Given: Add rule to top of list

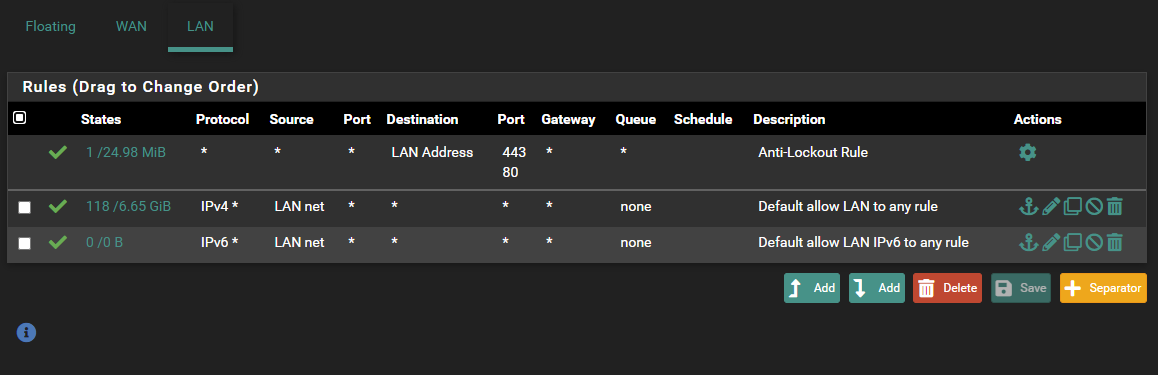Looking at the screenshot, I should tap(812, 288).
